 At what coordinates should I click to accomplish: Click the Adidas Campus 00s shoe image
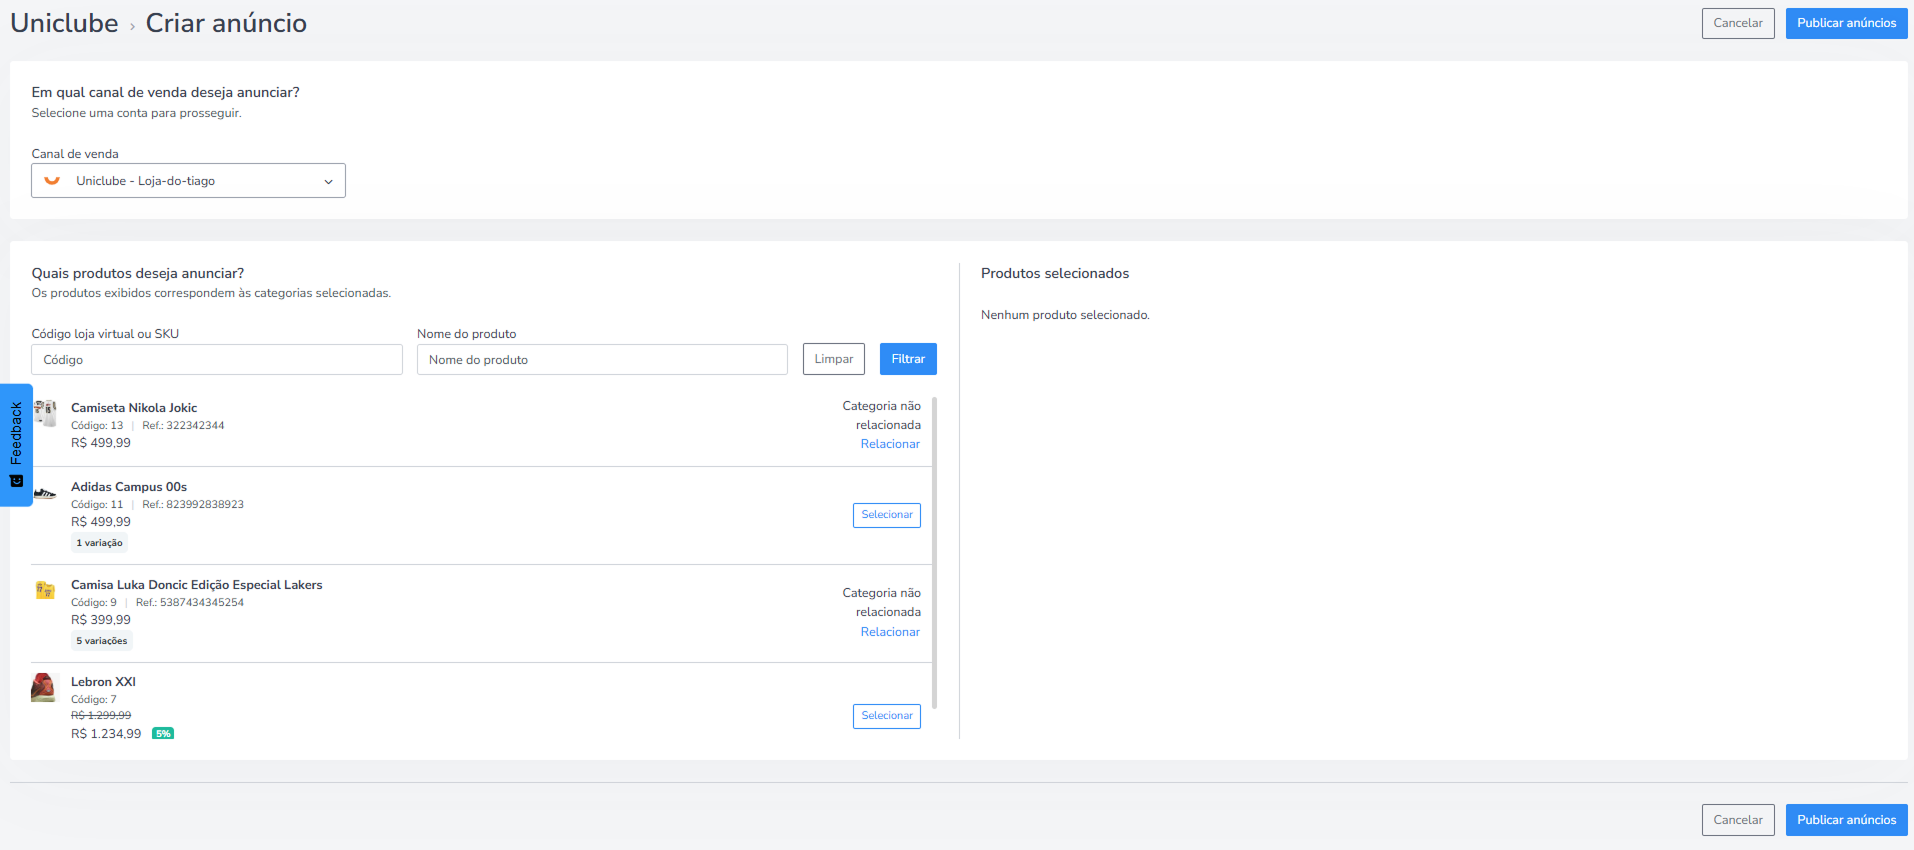[45, 493]
